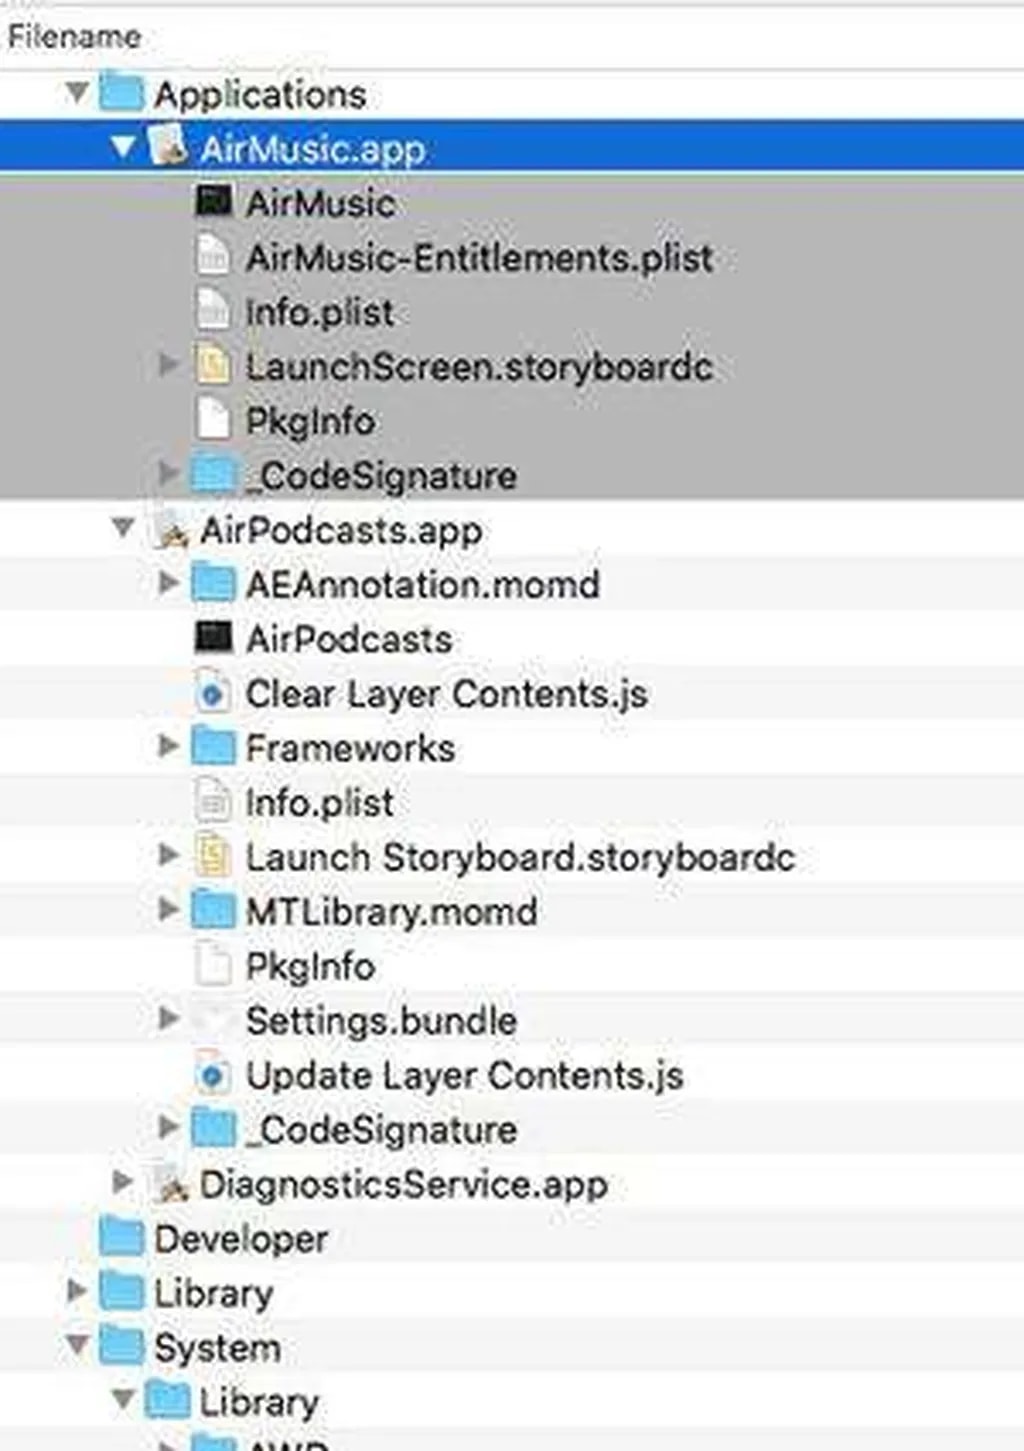Select Info.plist under AirPodcasts.app
The image size is (1024, 1451).
[x=319, y=802]
